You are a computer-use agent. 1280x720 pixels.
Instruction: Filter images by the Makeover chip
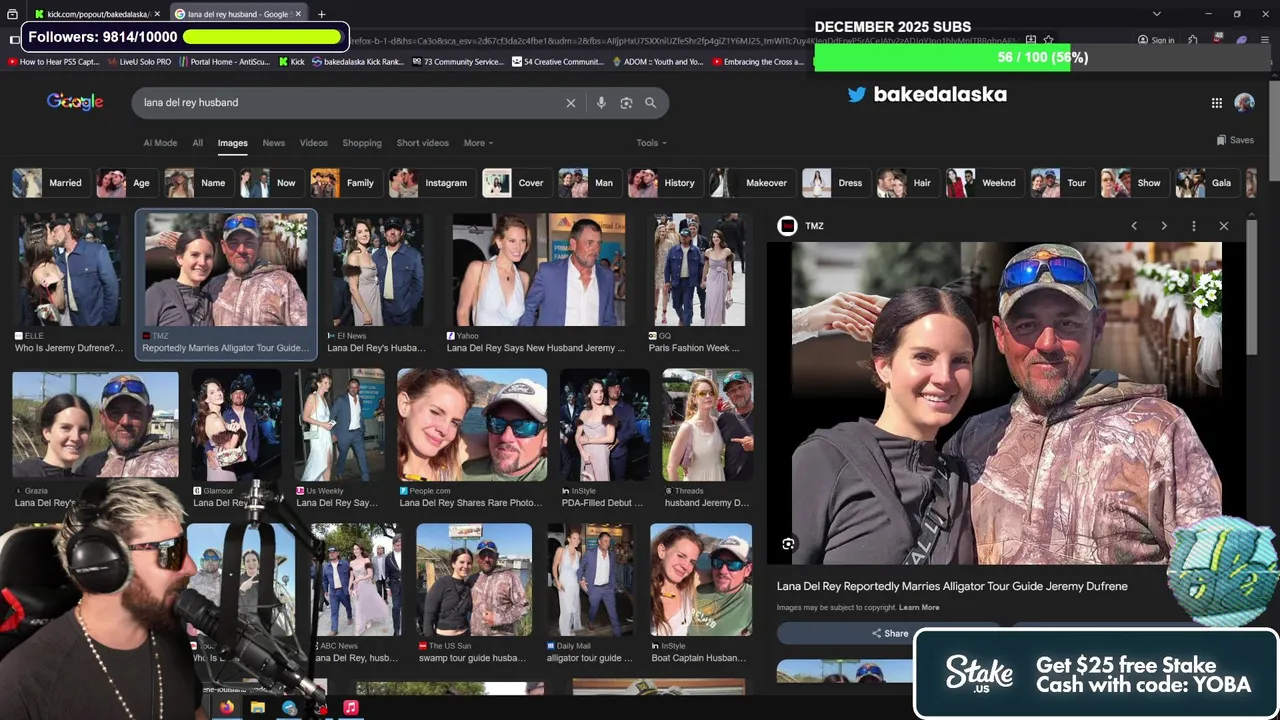pos(751,183)
